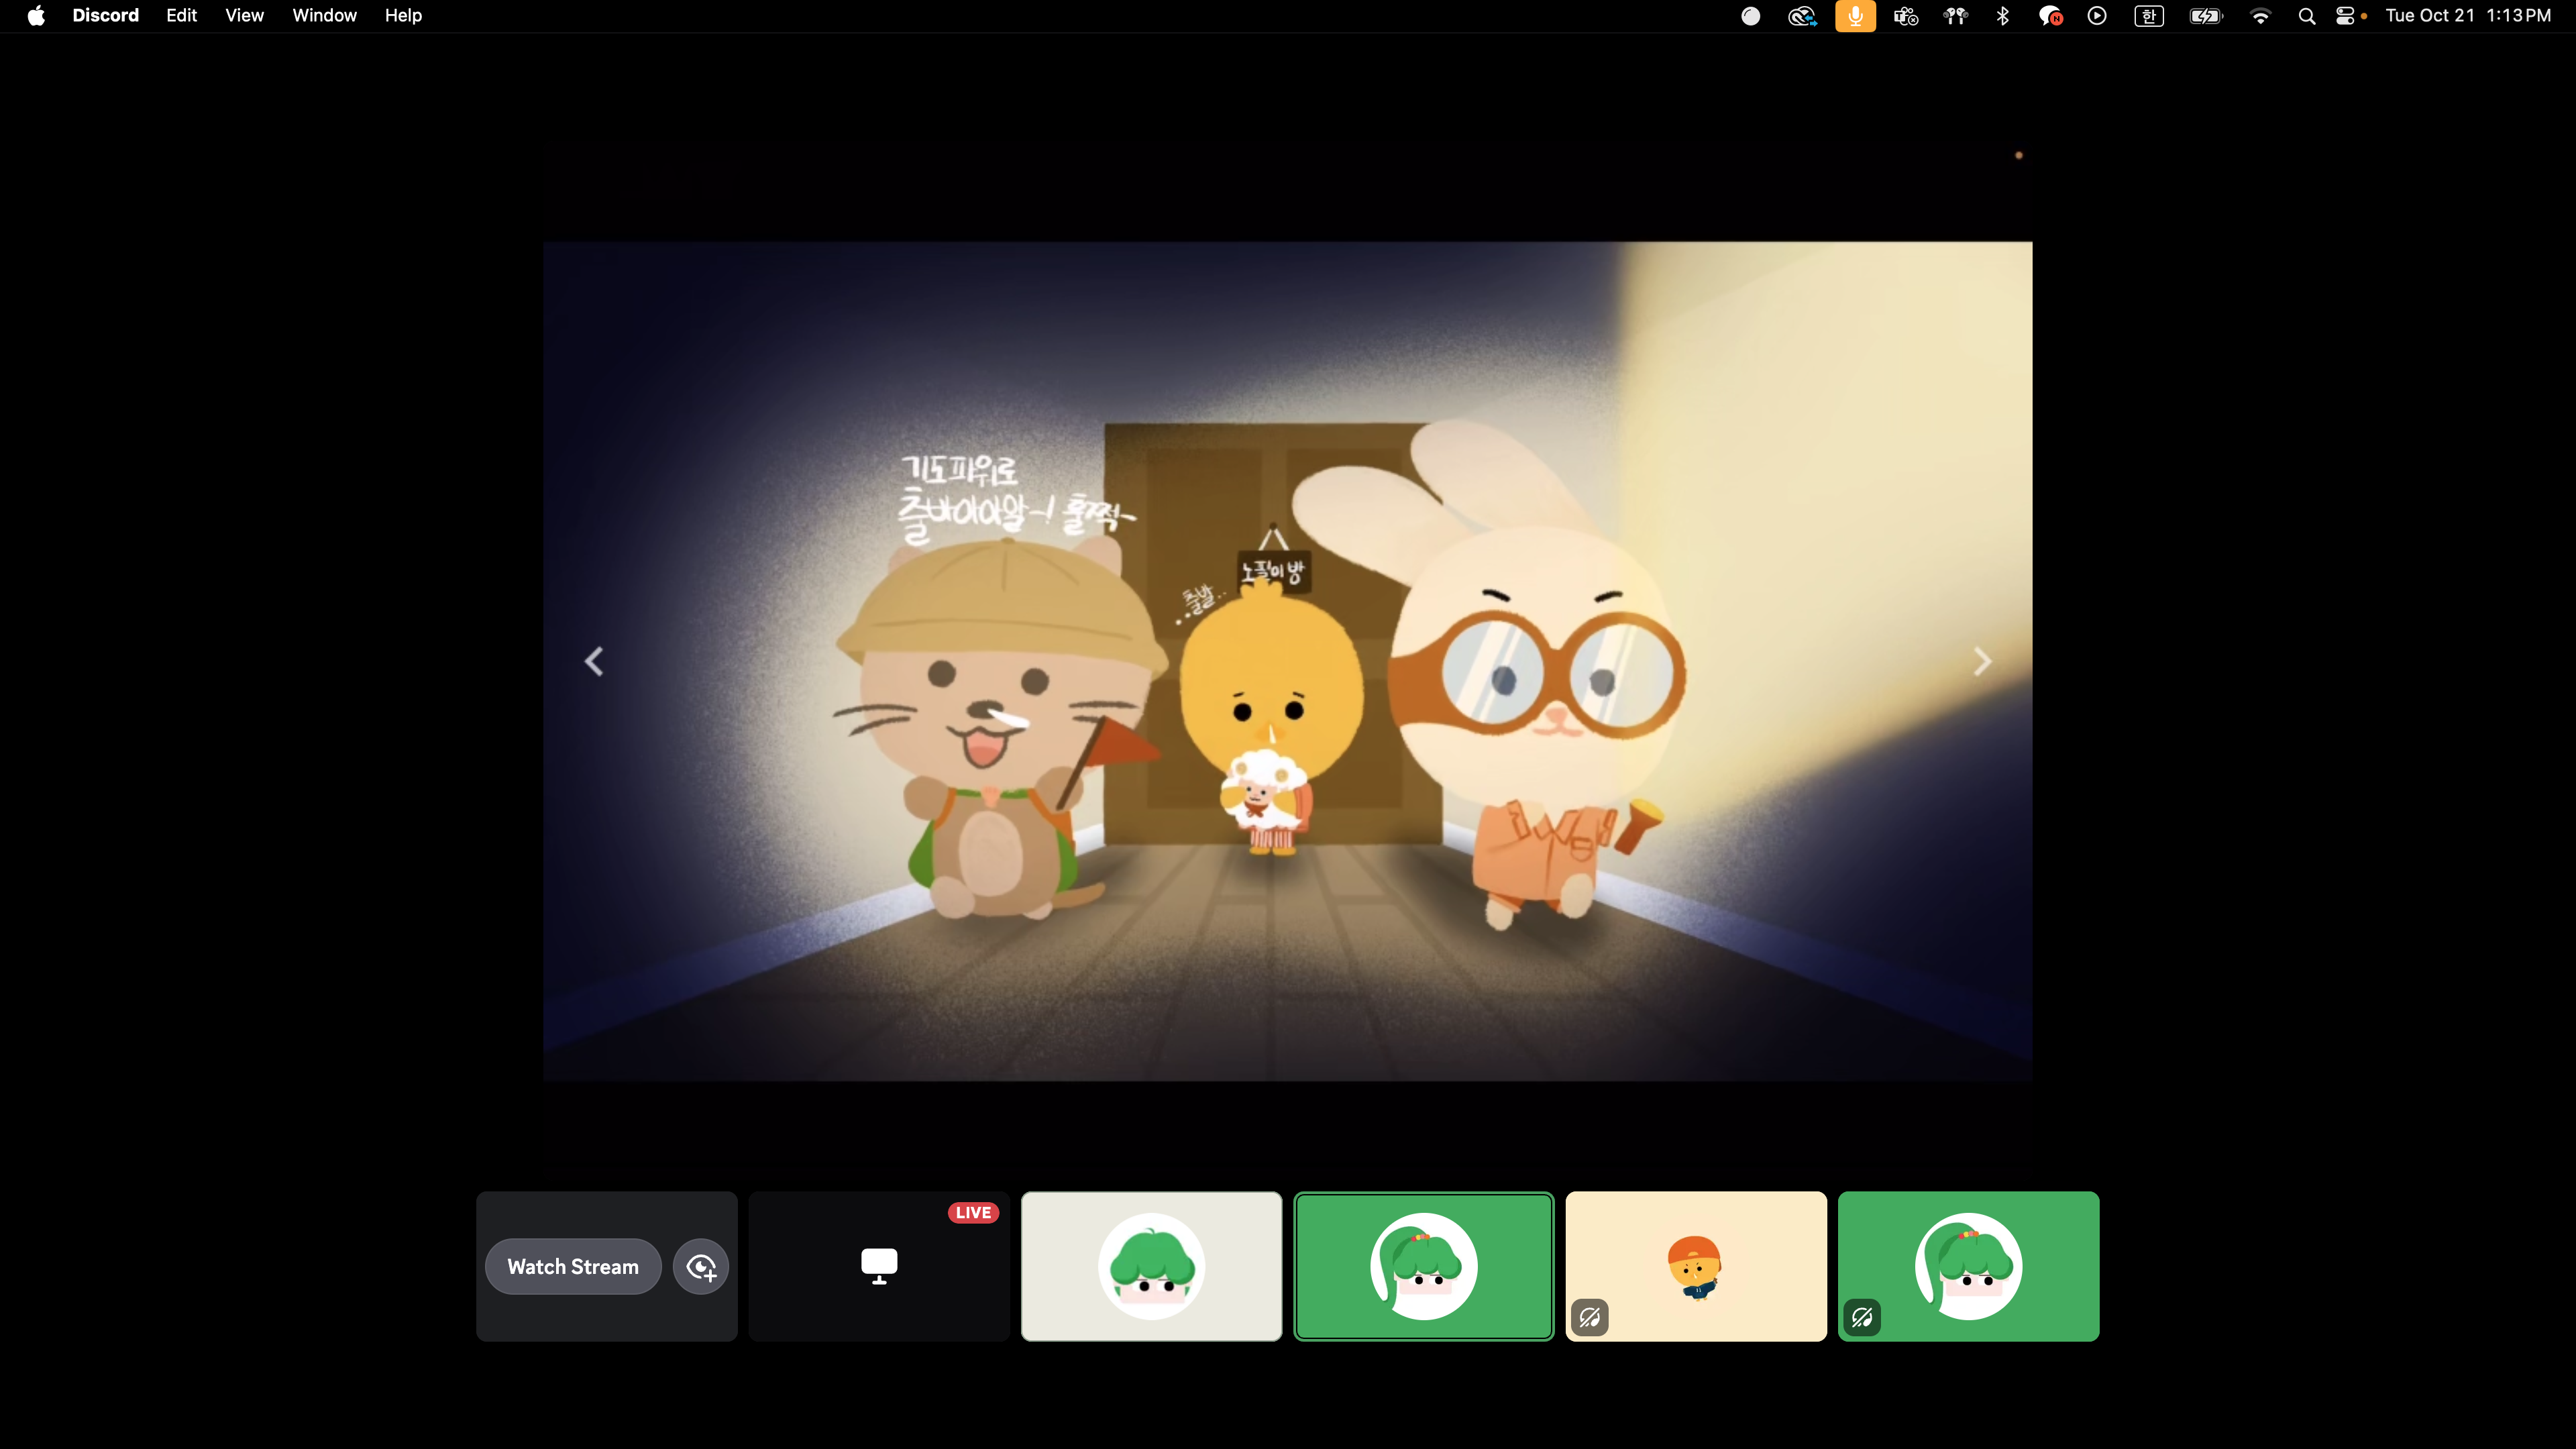Click the muted badge on the green tile
Screen dimensions: 2576x1449
1862,1317
